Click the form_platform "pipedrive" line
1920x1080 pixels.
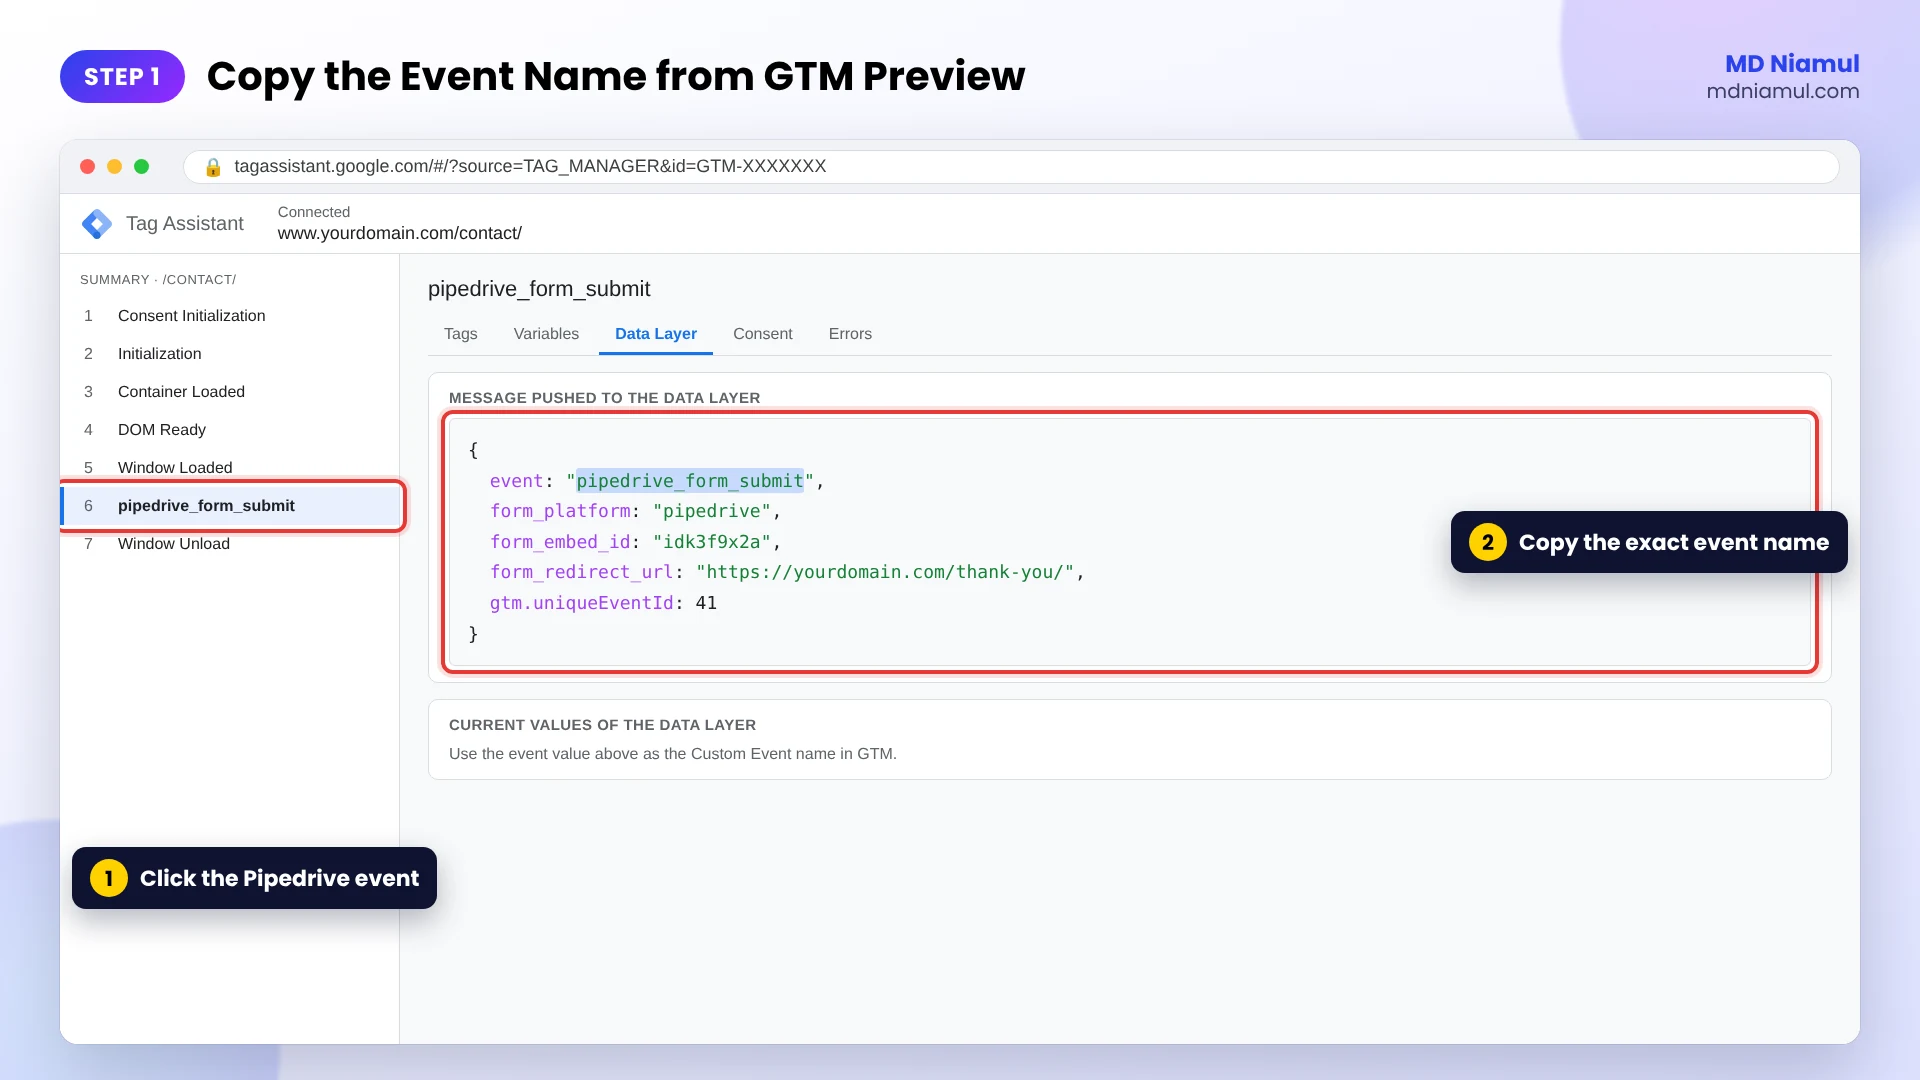(x=635, y=511)
